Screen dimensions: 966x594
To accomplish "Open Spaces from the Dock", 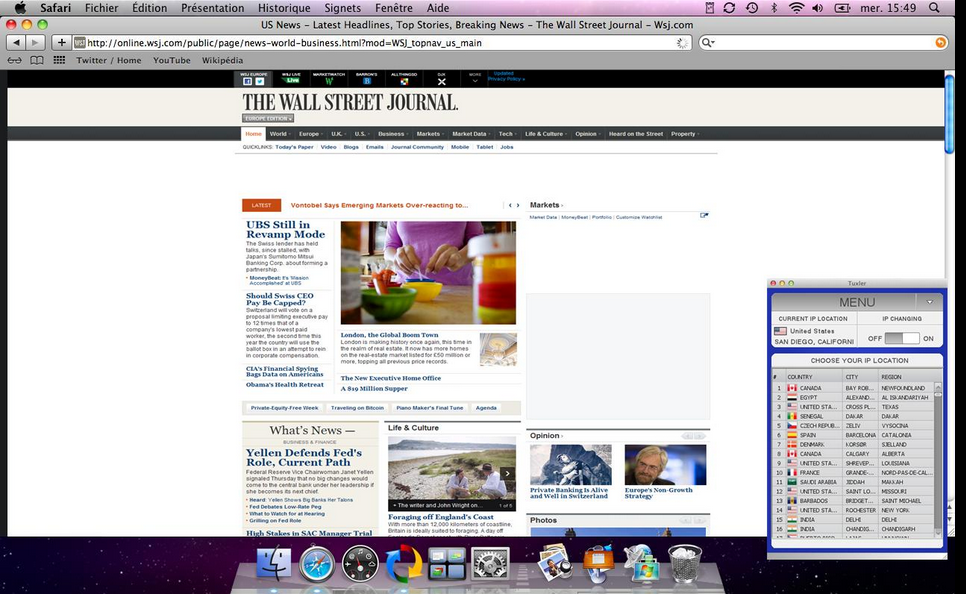I will [x=447, y=563].
